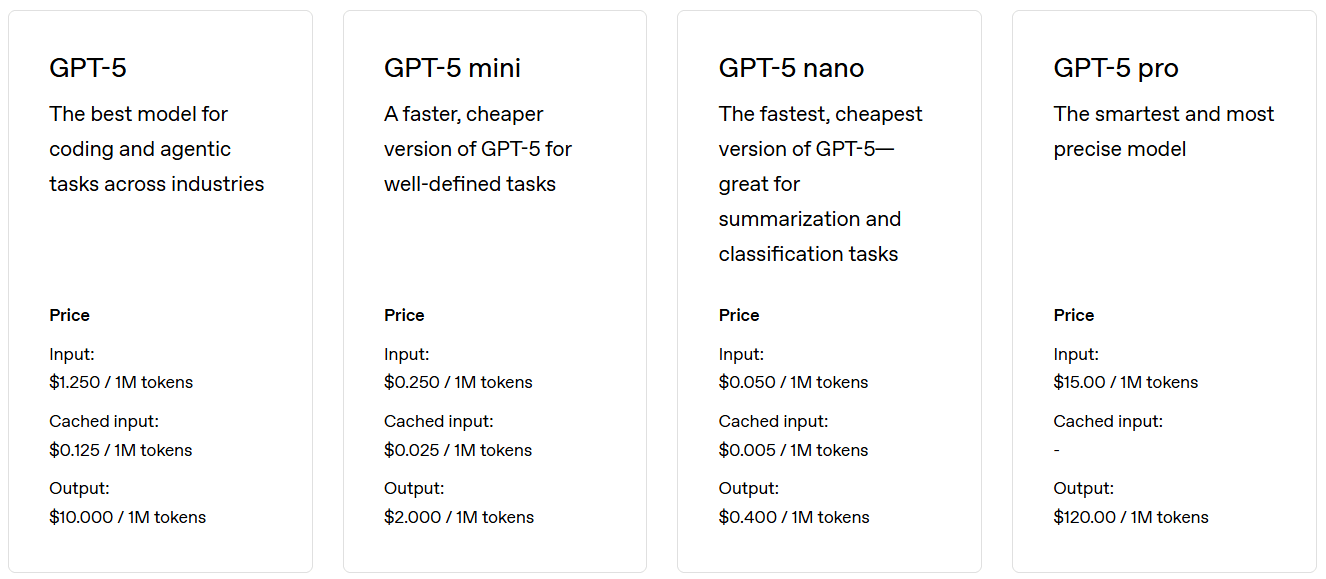This screenshot has height=579, width=1326.
Task: Click the GPT-5 input price $1.250
Action: [121, 382]
